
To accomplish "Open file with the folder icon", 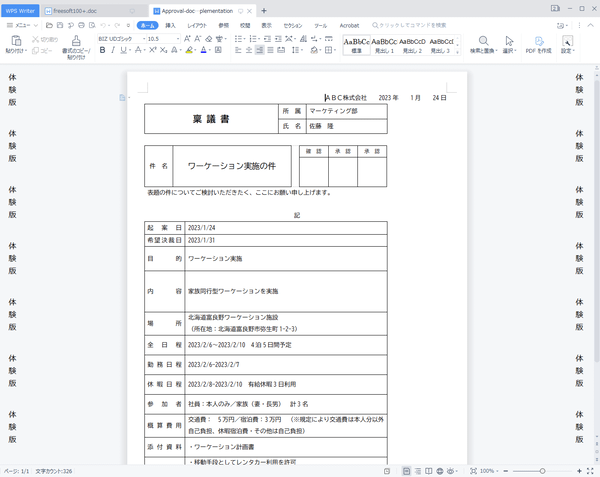I will [49, 26].
